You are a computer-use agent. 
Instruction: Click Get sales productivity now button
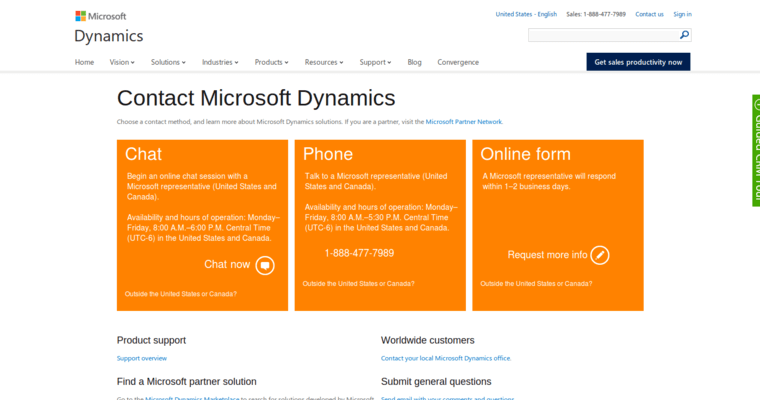point(638,62)
